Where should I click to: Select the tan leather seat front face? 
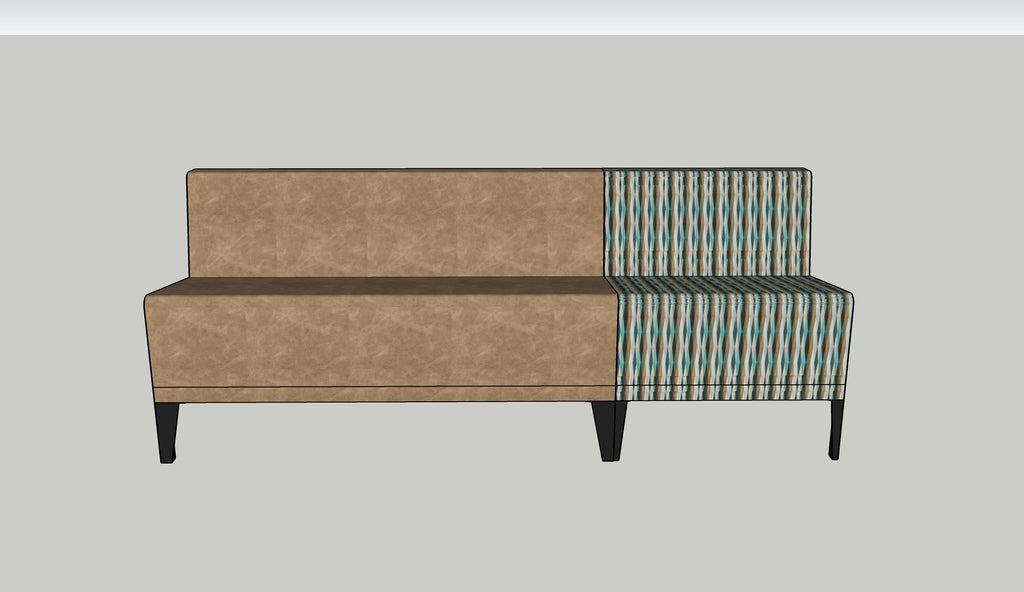pyautogui.click(x=380, y=340)
